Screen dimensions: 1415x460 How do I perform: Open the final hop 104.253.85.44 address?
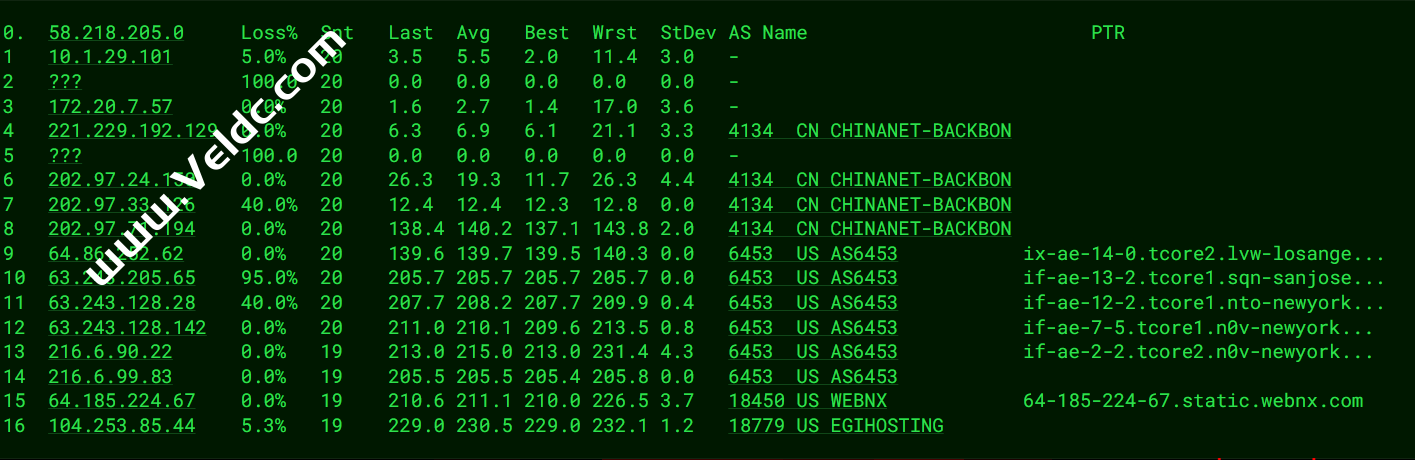[122, 426]
